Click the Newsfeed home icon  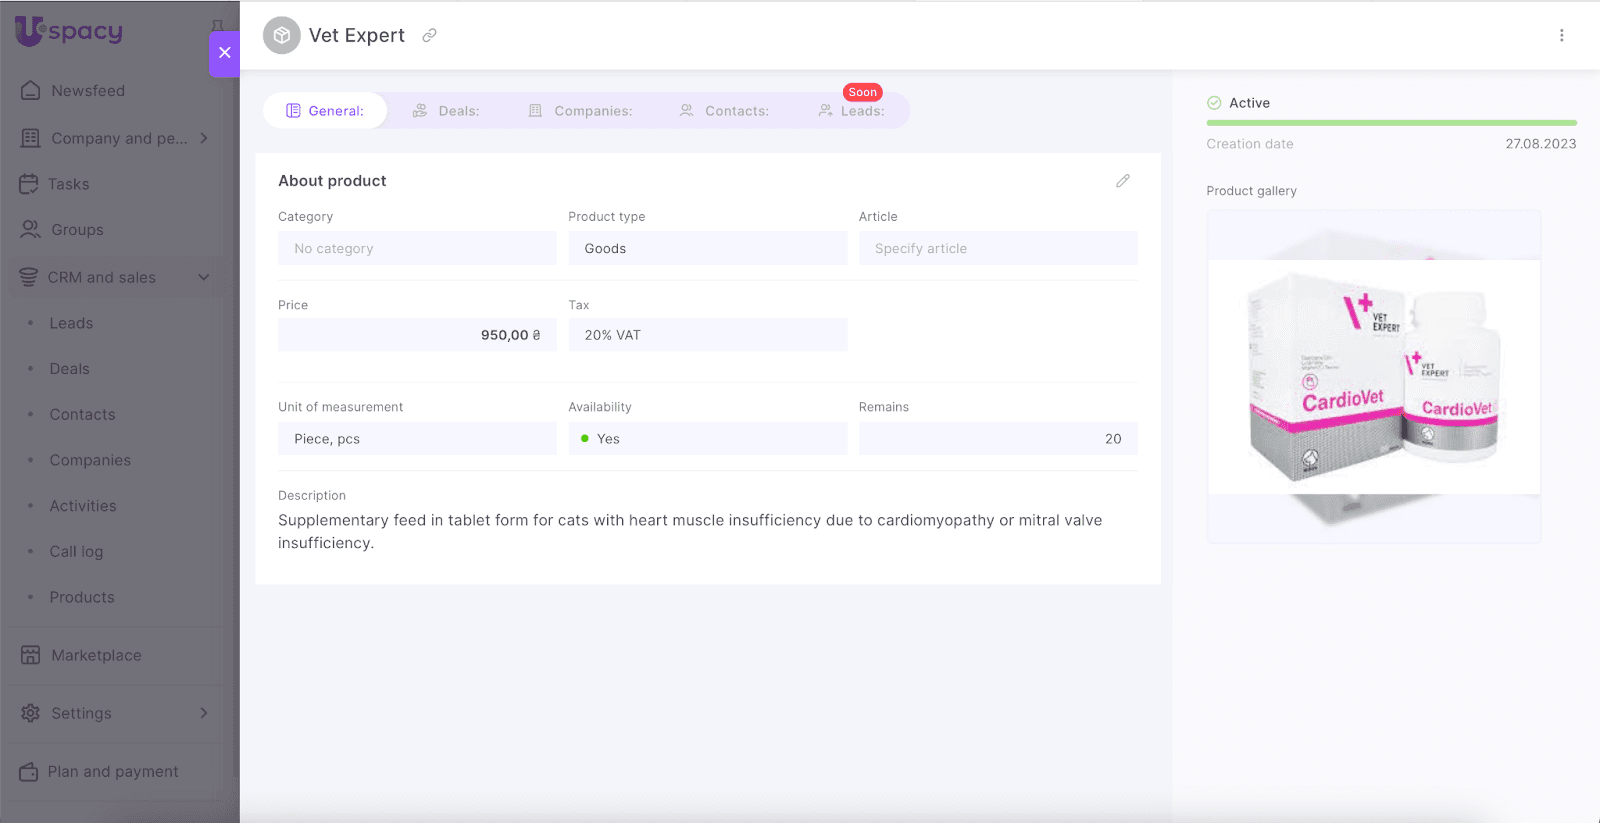(31, 91)
